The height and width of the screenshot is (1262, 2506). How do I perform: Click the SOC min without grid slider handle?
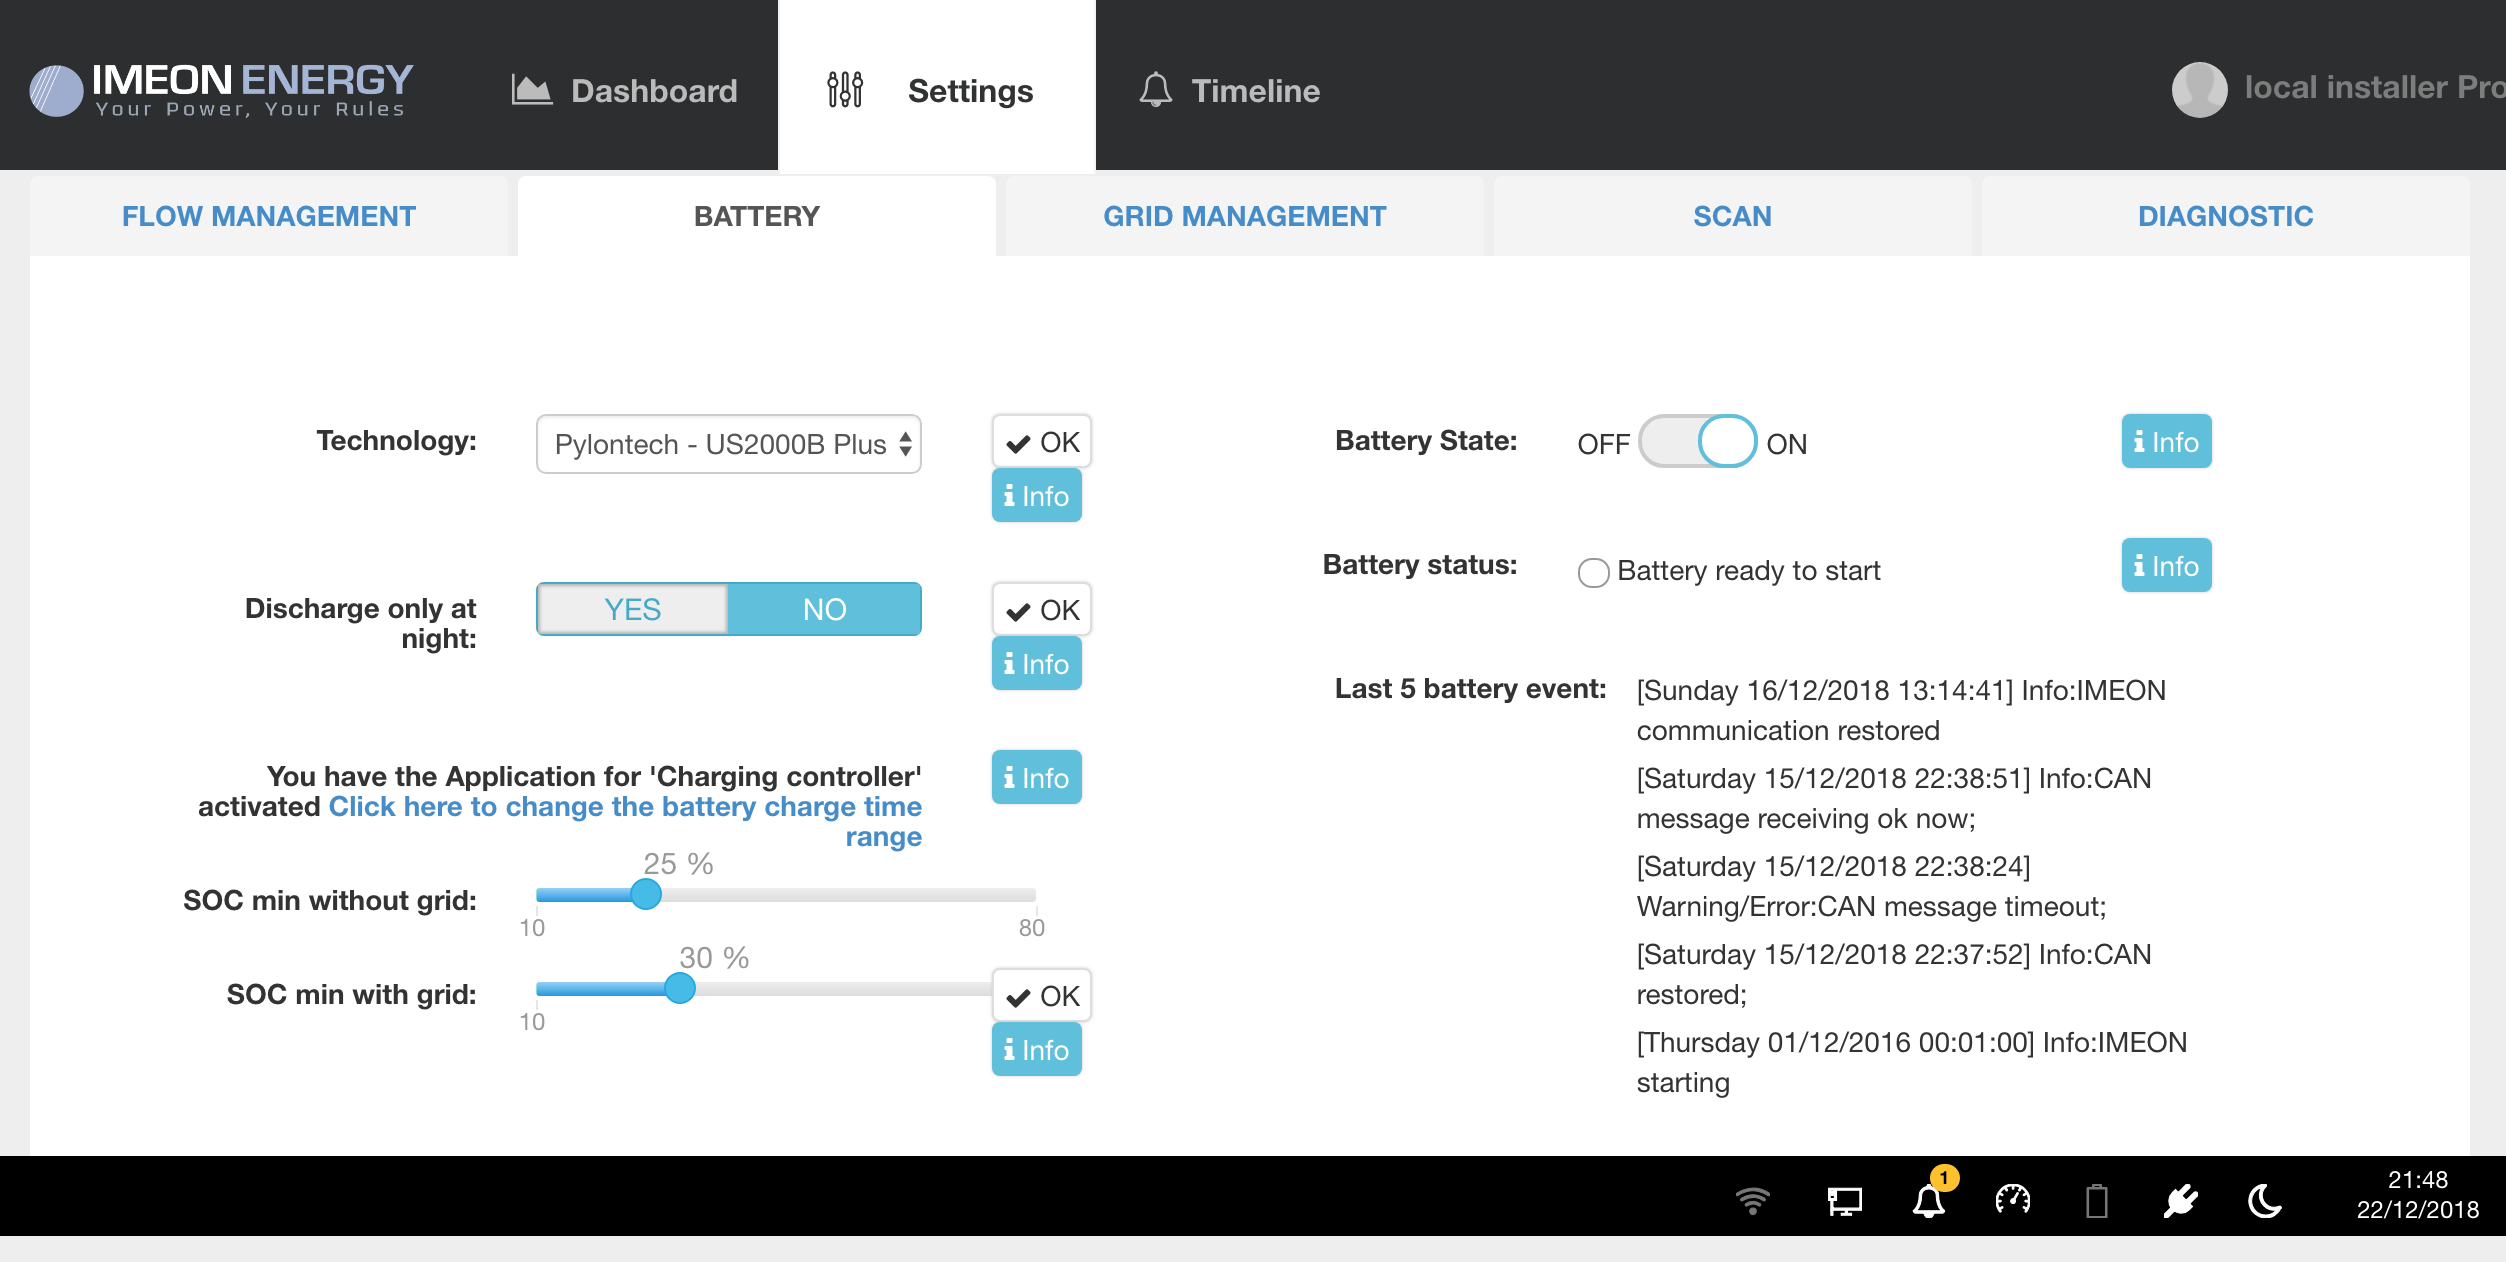click(x=646, y=894)
